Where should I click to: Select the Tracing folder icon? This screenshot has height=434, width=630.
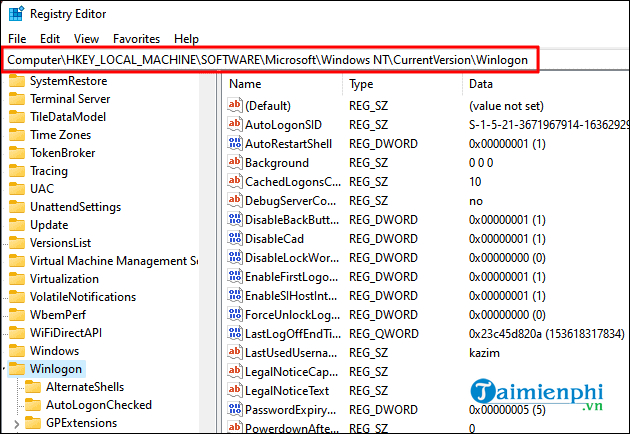pyautogui.click(x=17, y=171)
